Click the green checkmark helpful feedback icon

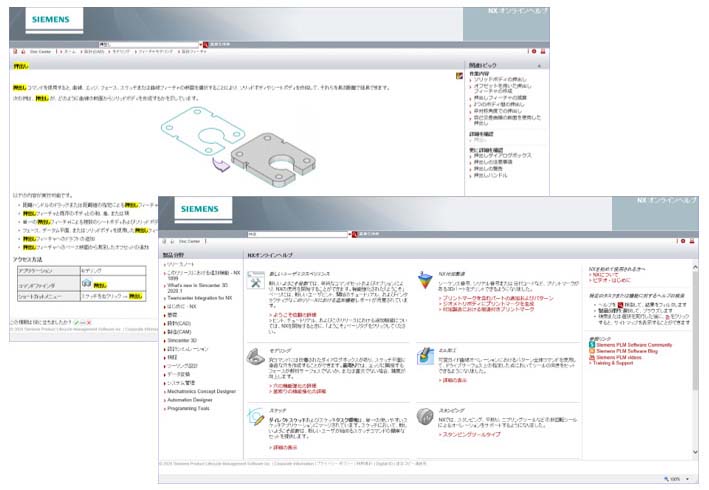[76, 323]
